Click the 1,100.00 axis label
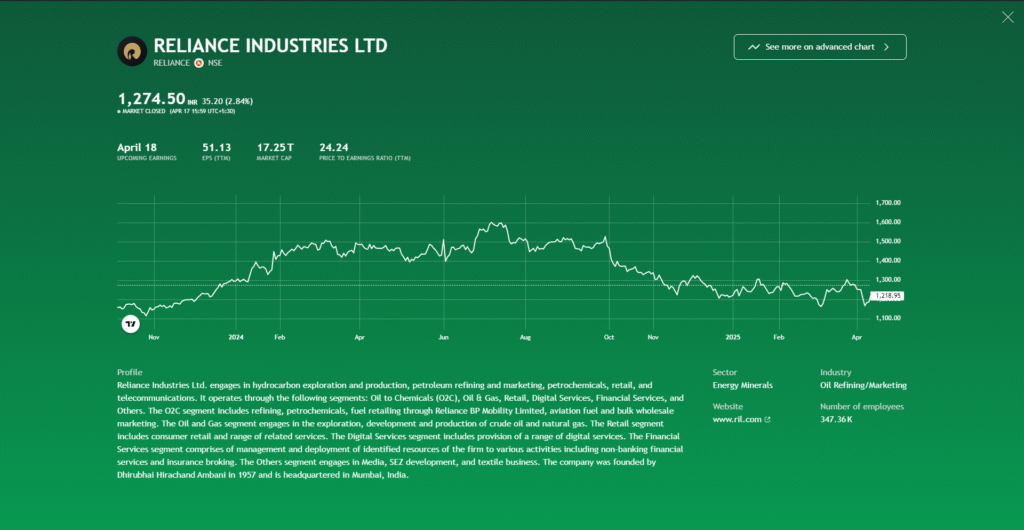This screenshot has height=530, width=1024. click(x=888, y=318)
